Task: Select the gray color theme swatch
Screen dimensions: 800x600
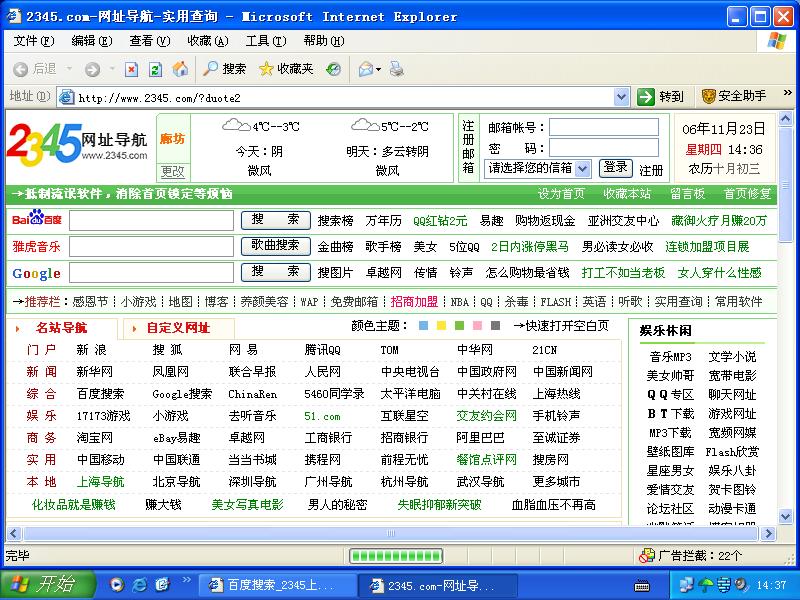Action: coord(495,326)
